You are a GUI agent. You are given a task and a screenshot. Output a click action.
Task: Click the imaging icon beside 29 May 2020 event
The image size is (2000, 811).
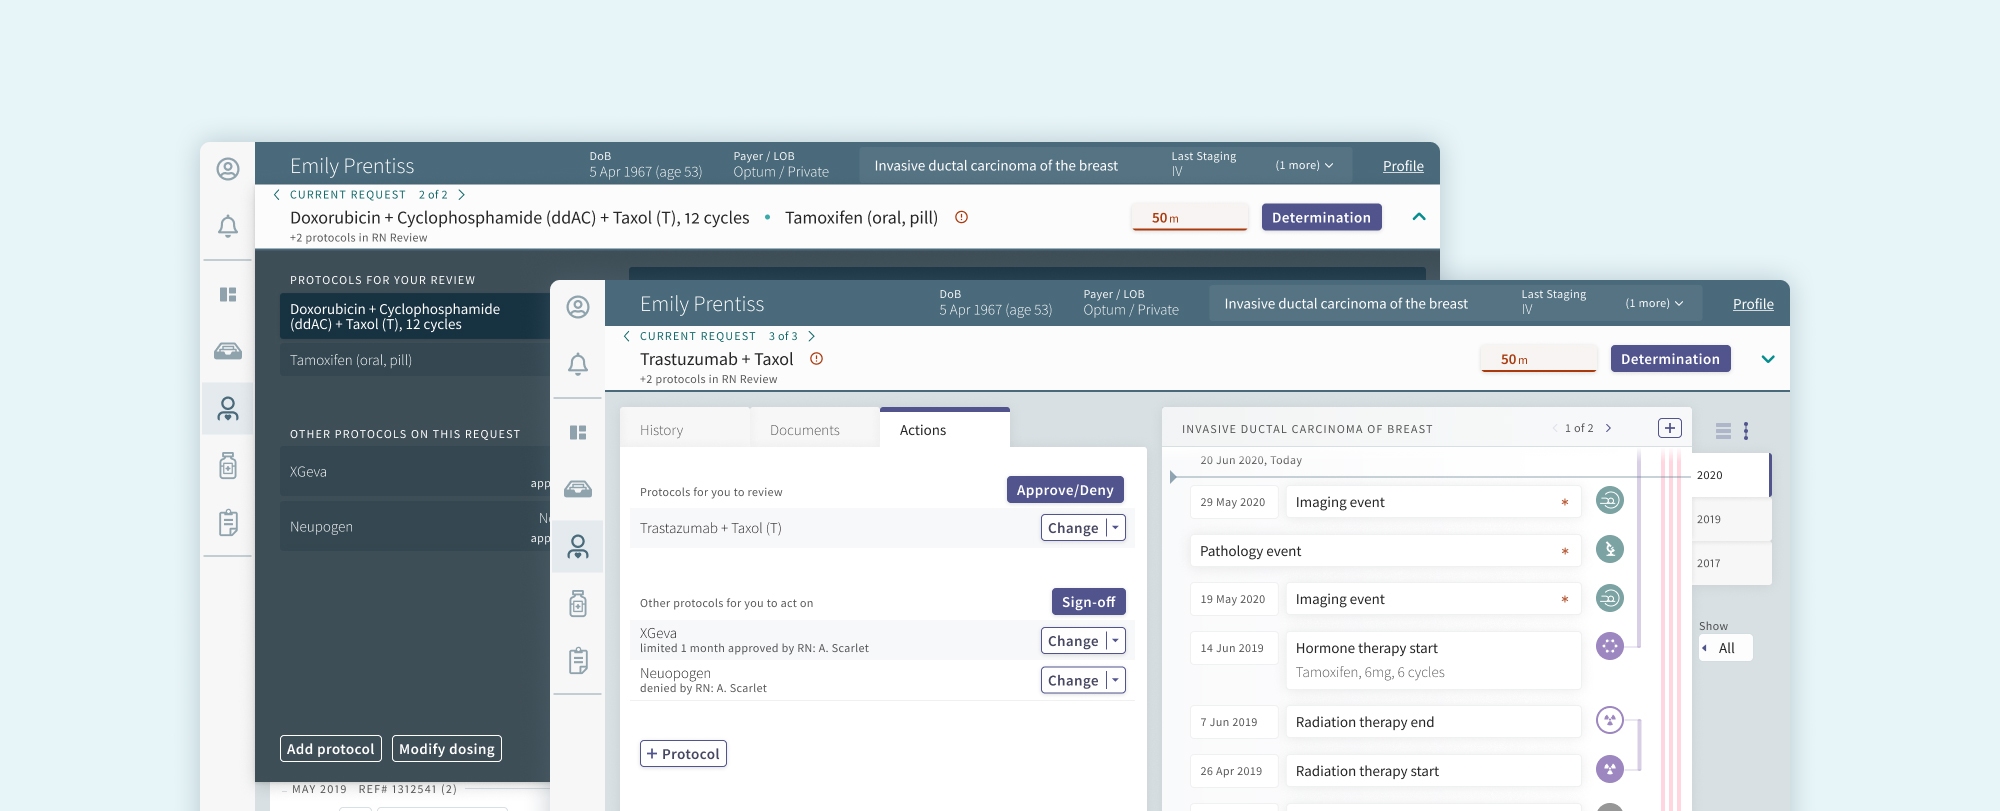click(x=1609, y=500)
